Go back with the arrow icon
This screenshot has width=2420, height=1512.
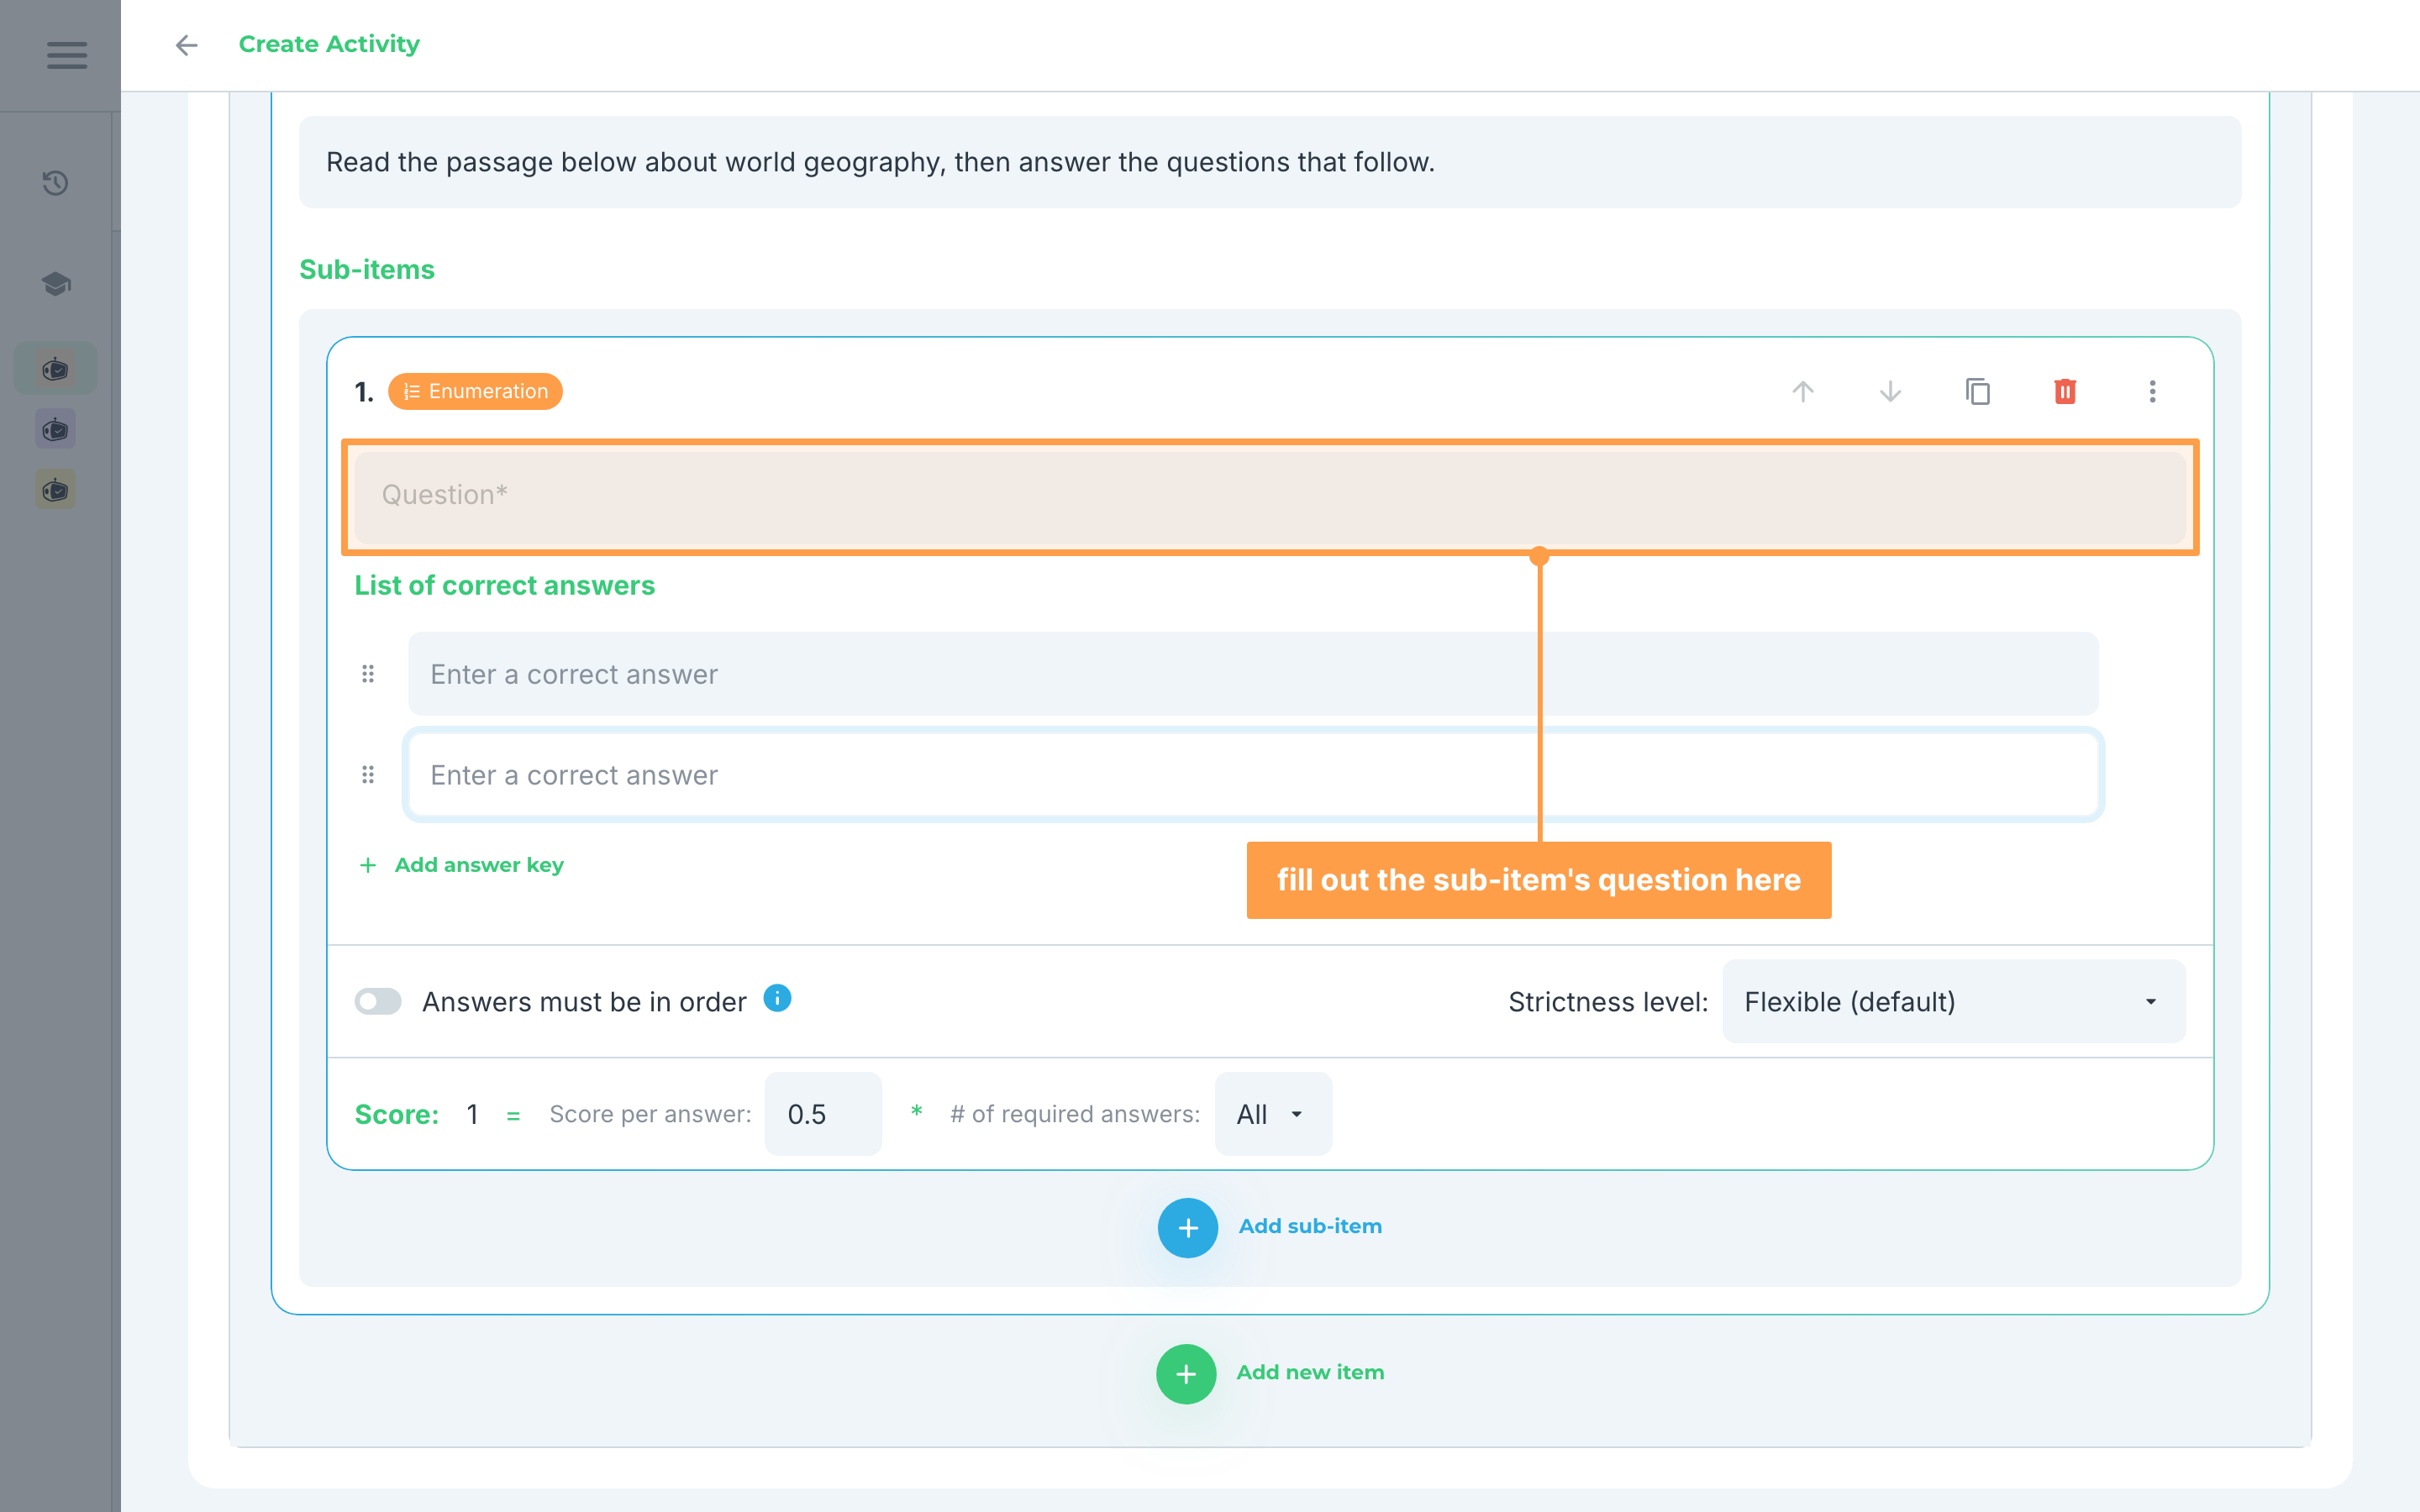coord(186,45)
